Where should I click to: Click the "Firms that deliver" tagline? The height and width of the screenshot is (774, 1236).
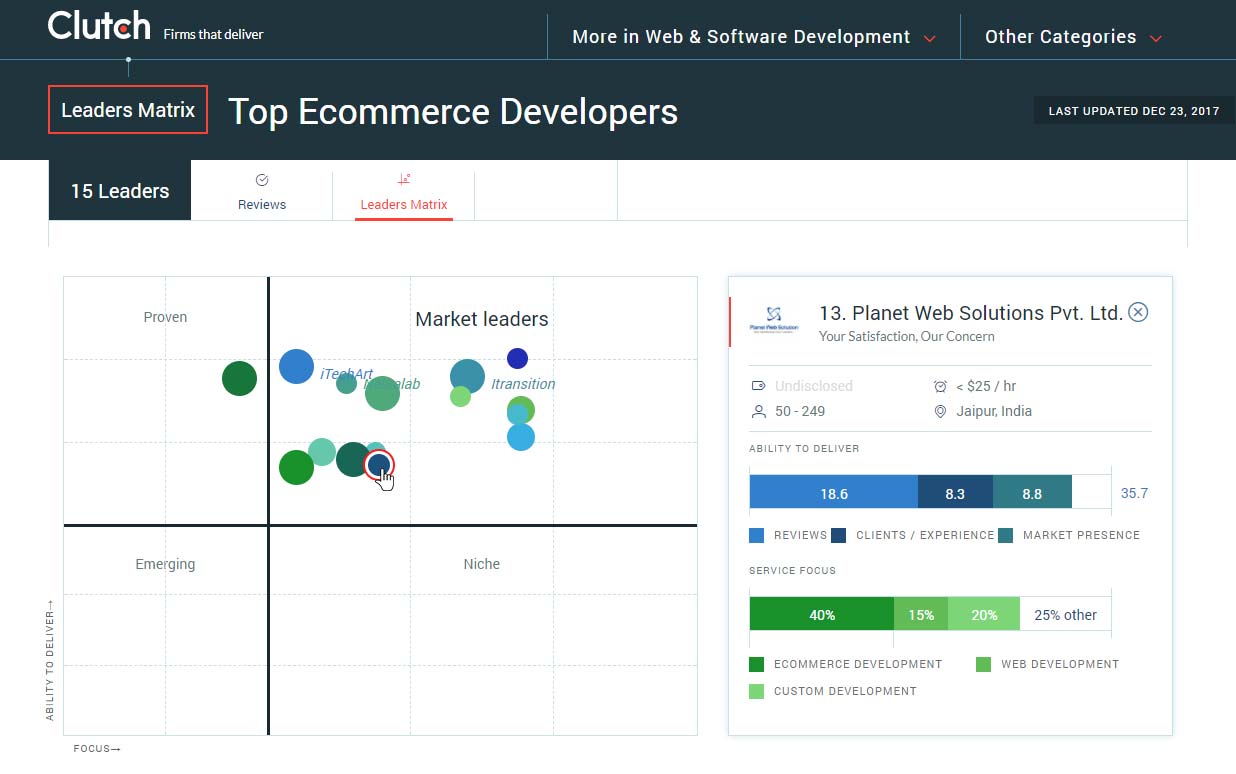[x=213, y=34]
